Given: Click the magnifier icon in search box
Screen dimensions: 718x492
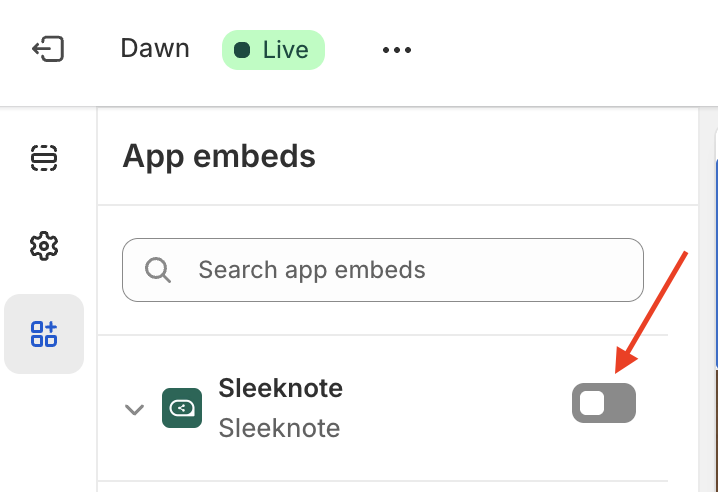Looking at the screenshot, I should click(158, 270).
